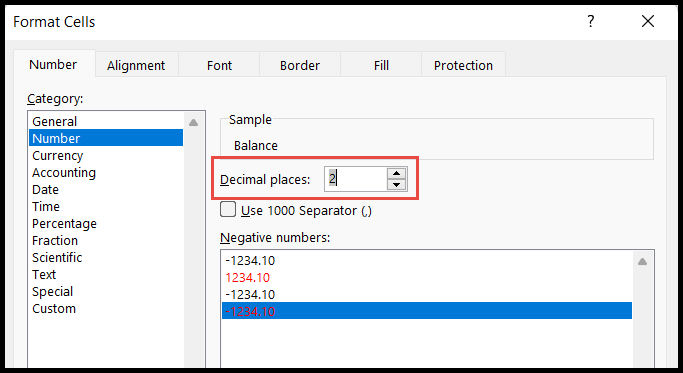Image resolution: width=683 pixels, height=373 pixels.
Task: Pick the Custom category
Action: point(106,308)
